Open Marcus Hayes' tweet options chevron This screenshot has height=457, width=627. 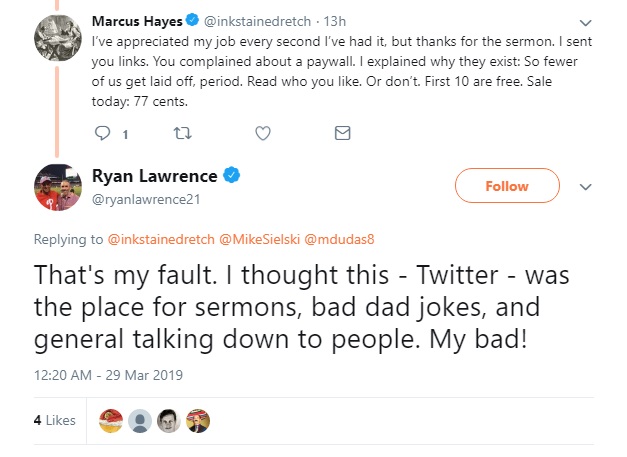click(x=585, y=21)
